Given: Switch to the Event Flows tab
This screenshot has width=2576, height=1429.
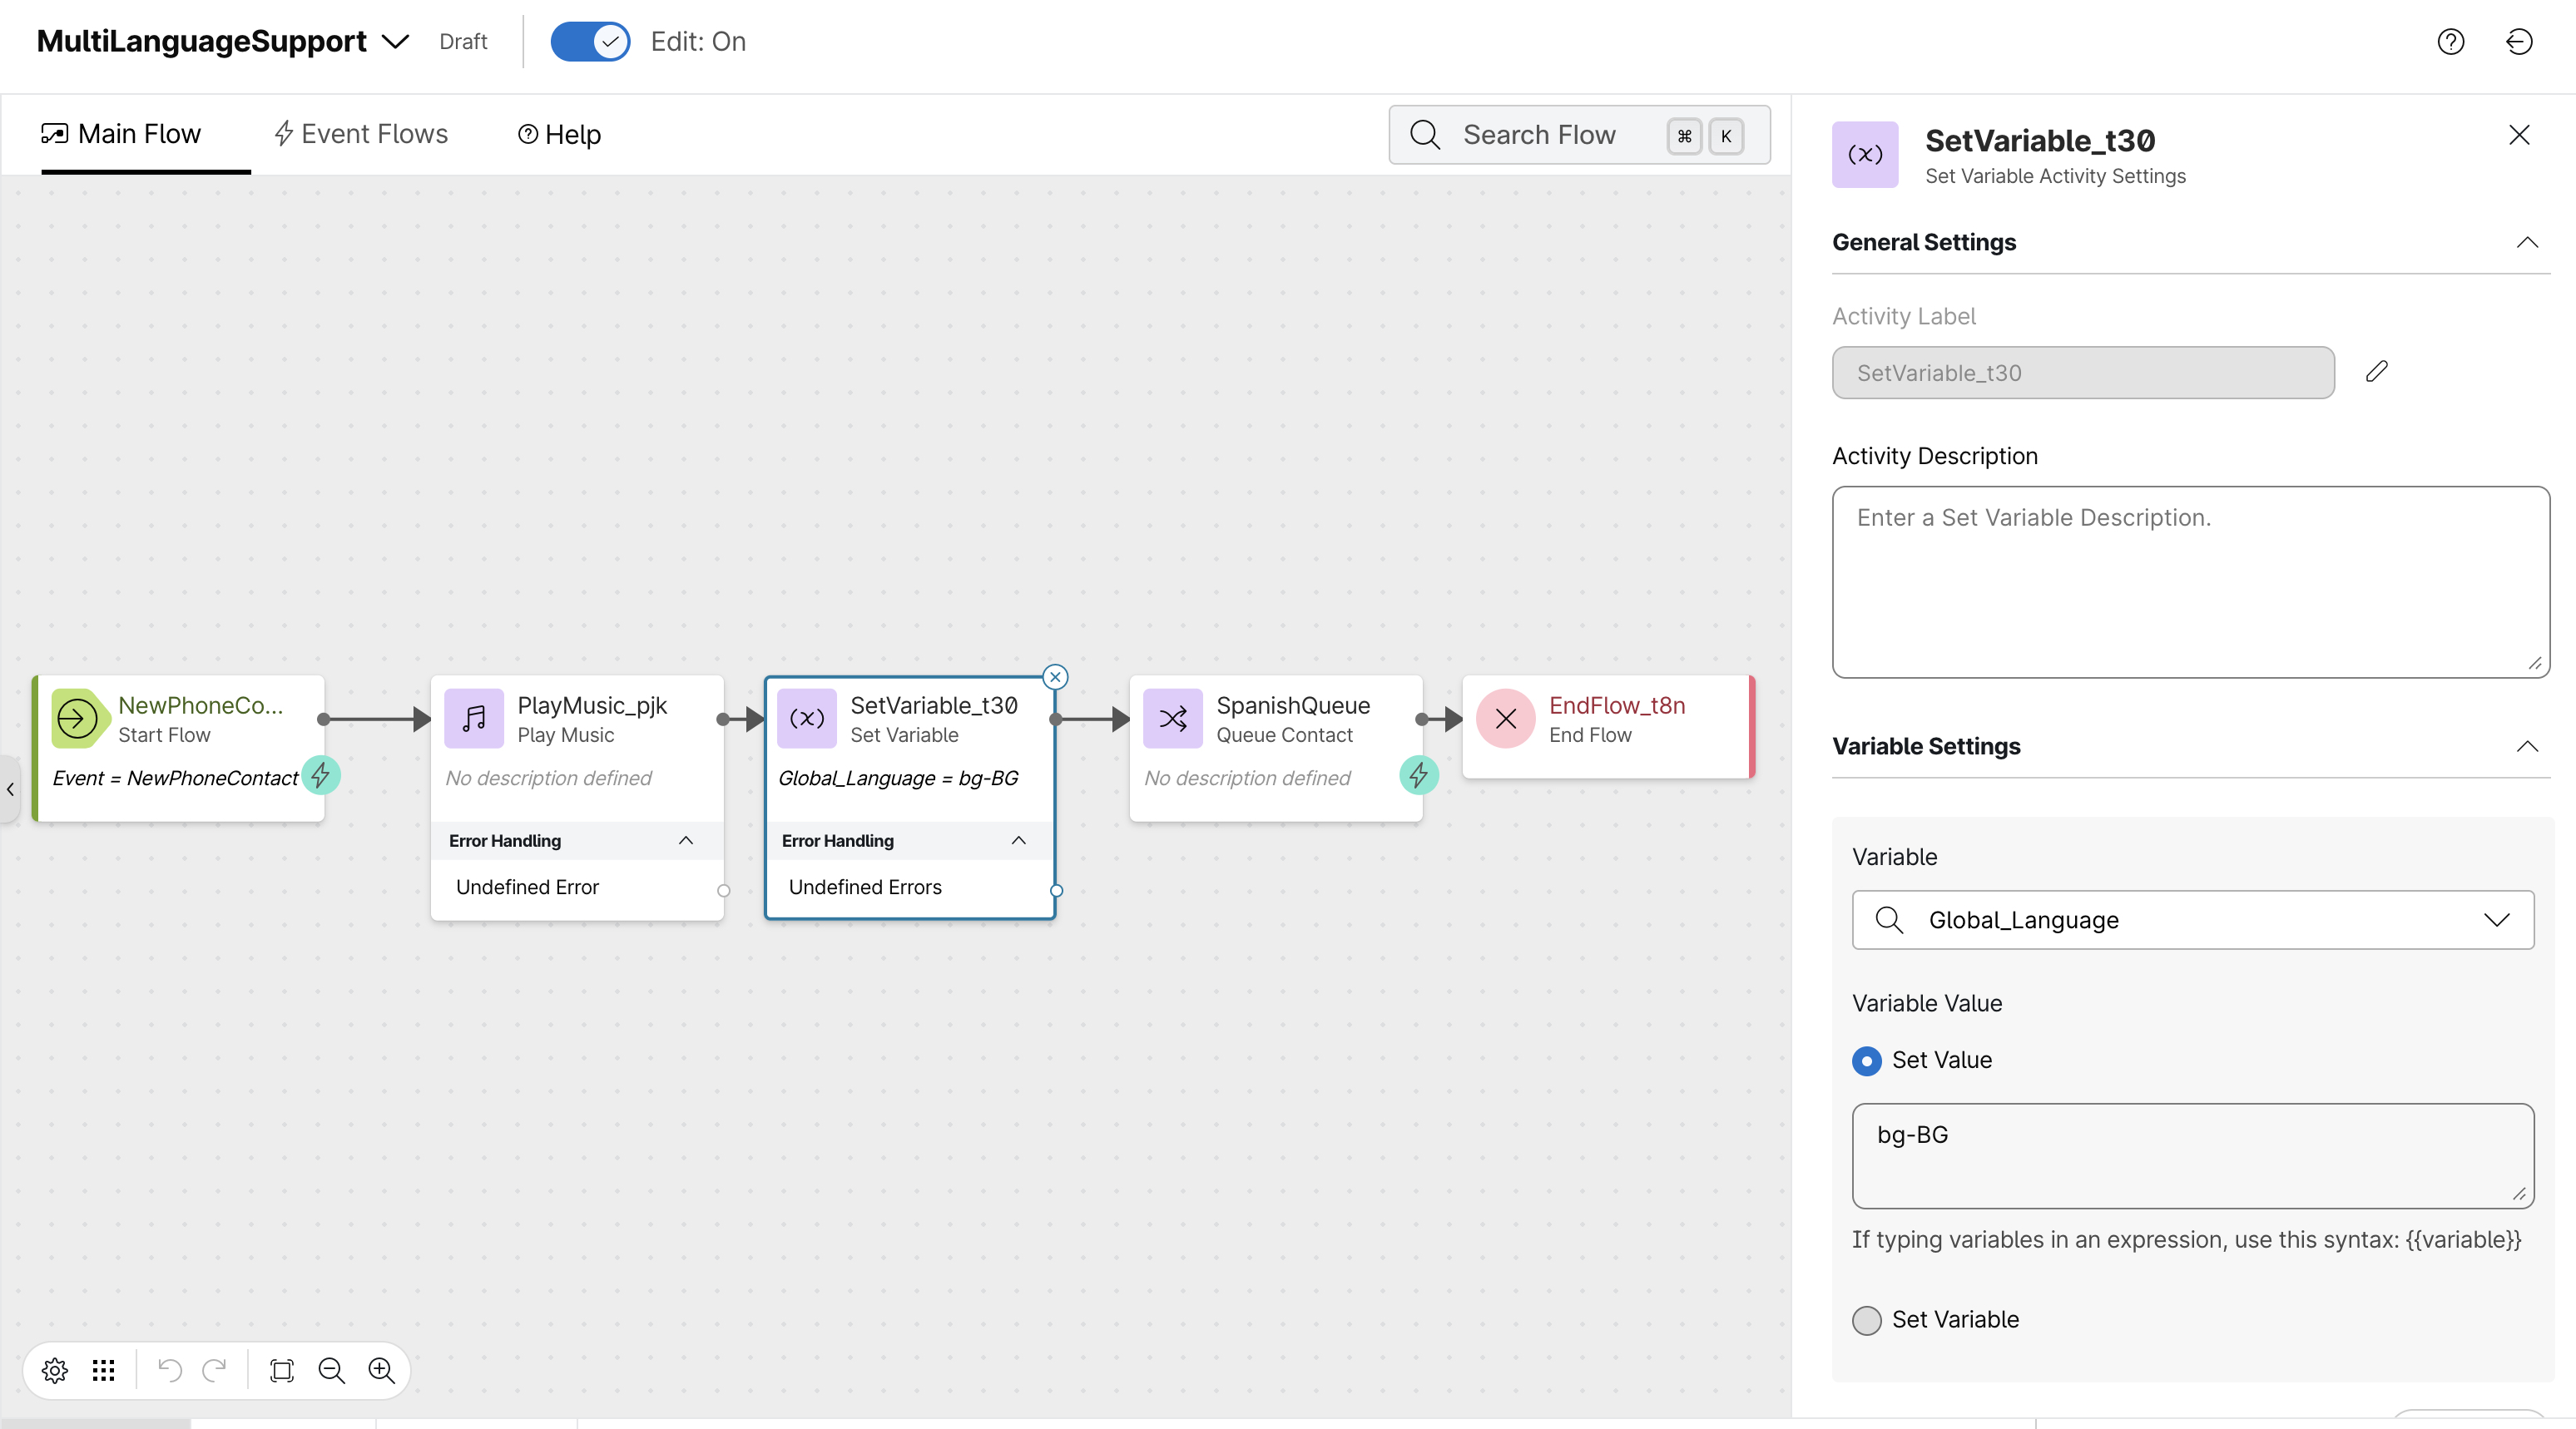Looking at the screenshot, I should pos(361,134).
